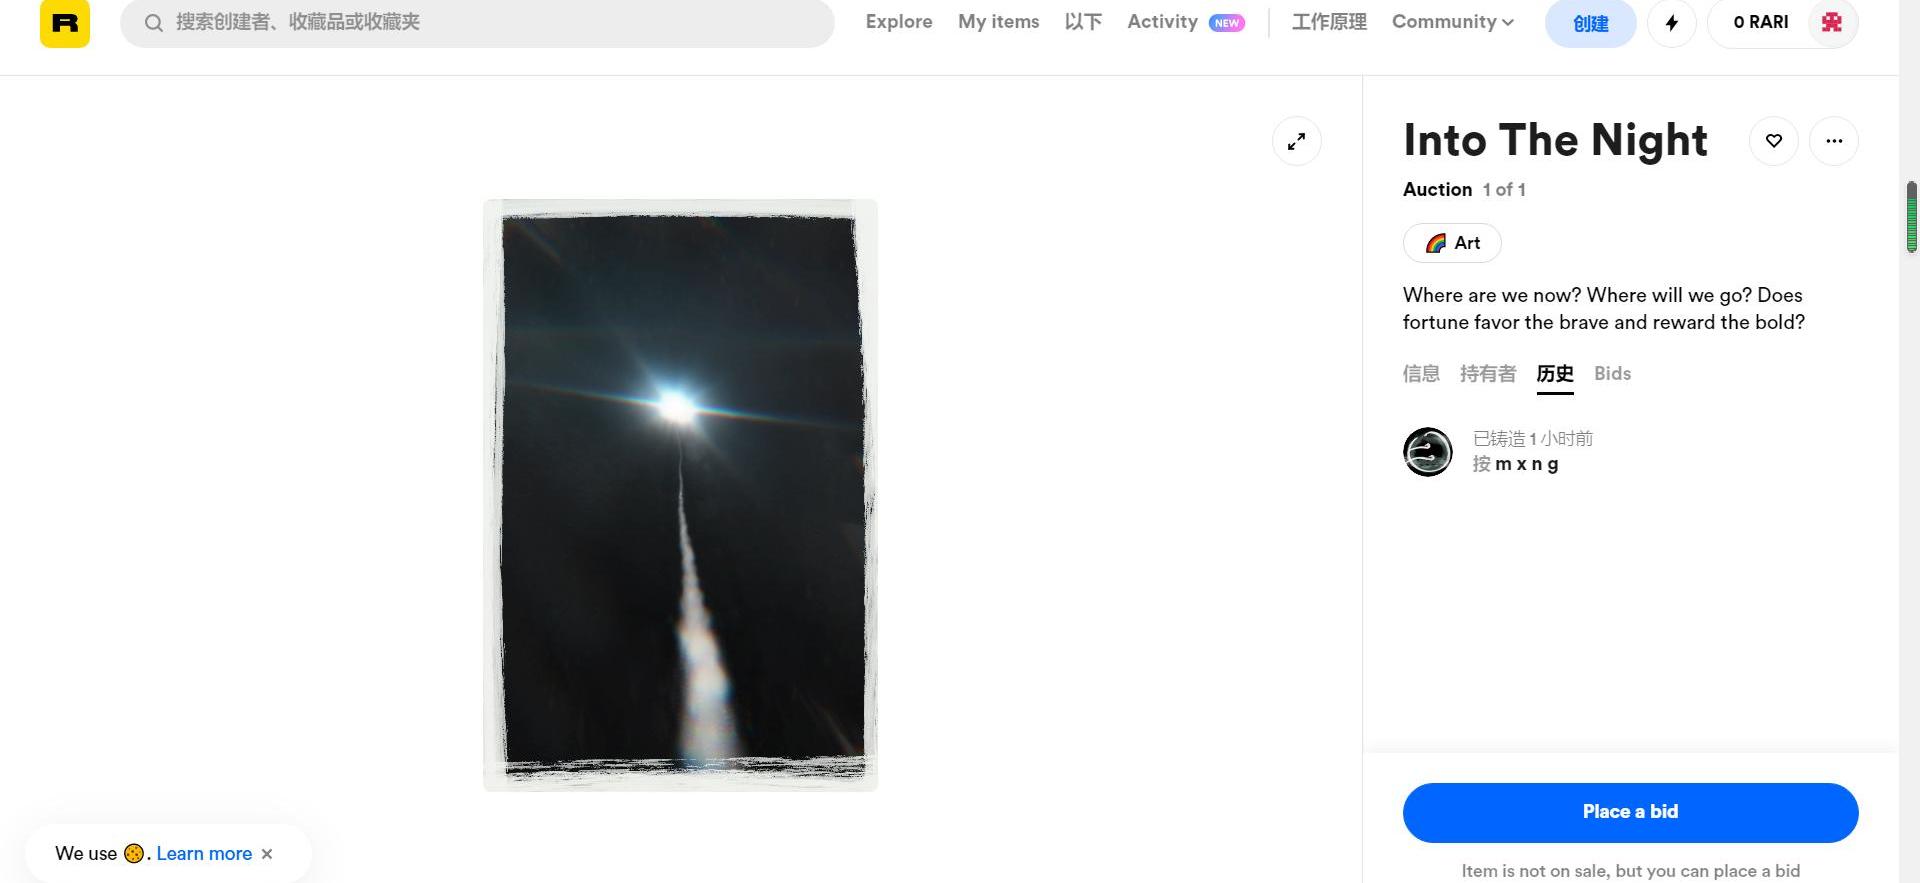
Task: Click the cookie emoji in notice
Action: coord(134,853)
